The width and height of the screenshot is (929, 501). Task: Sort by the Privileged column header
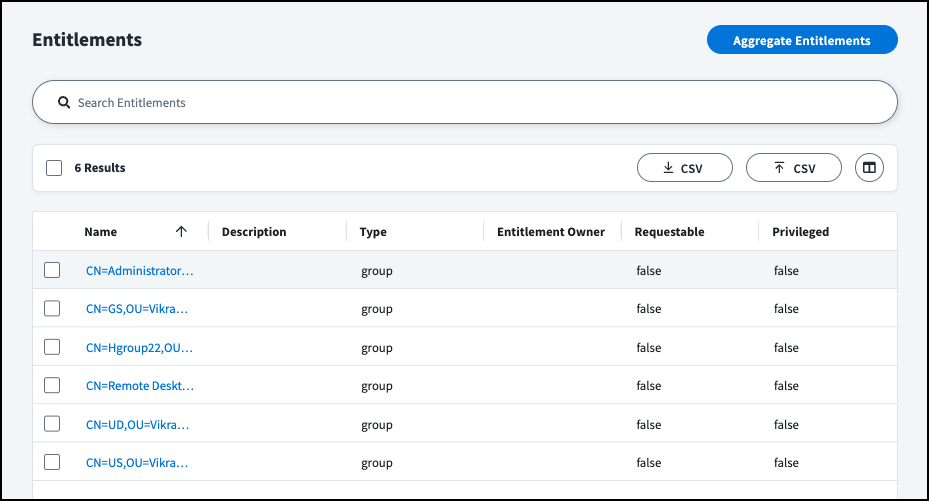800,232
